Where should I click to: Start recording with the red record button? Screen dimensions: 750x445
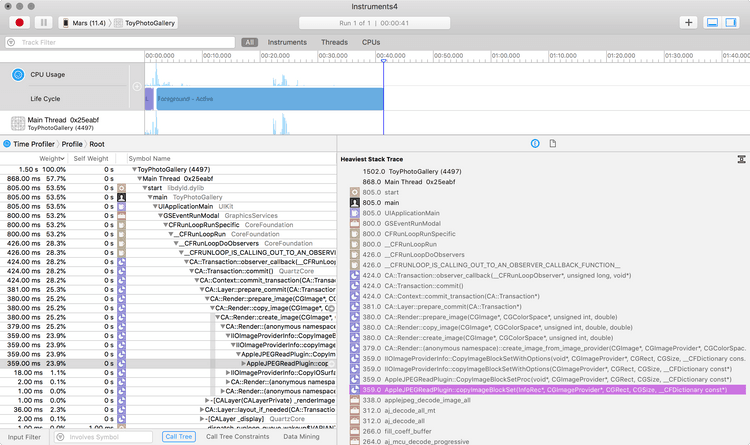pos(20,22)
